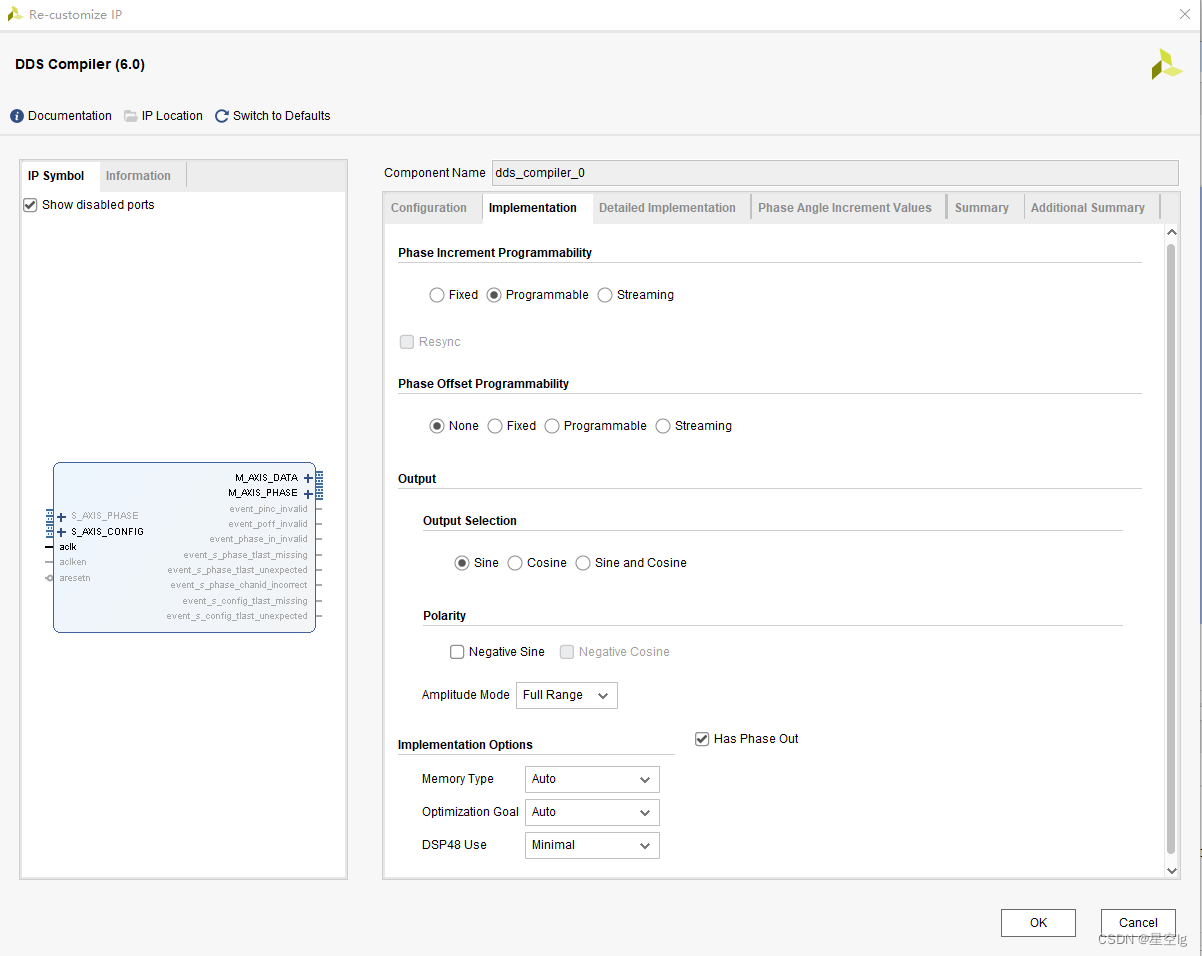
Task: Click the Vivado logo in title bar
Action: point(15,14)
